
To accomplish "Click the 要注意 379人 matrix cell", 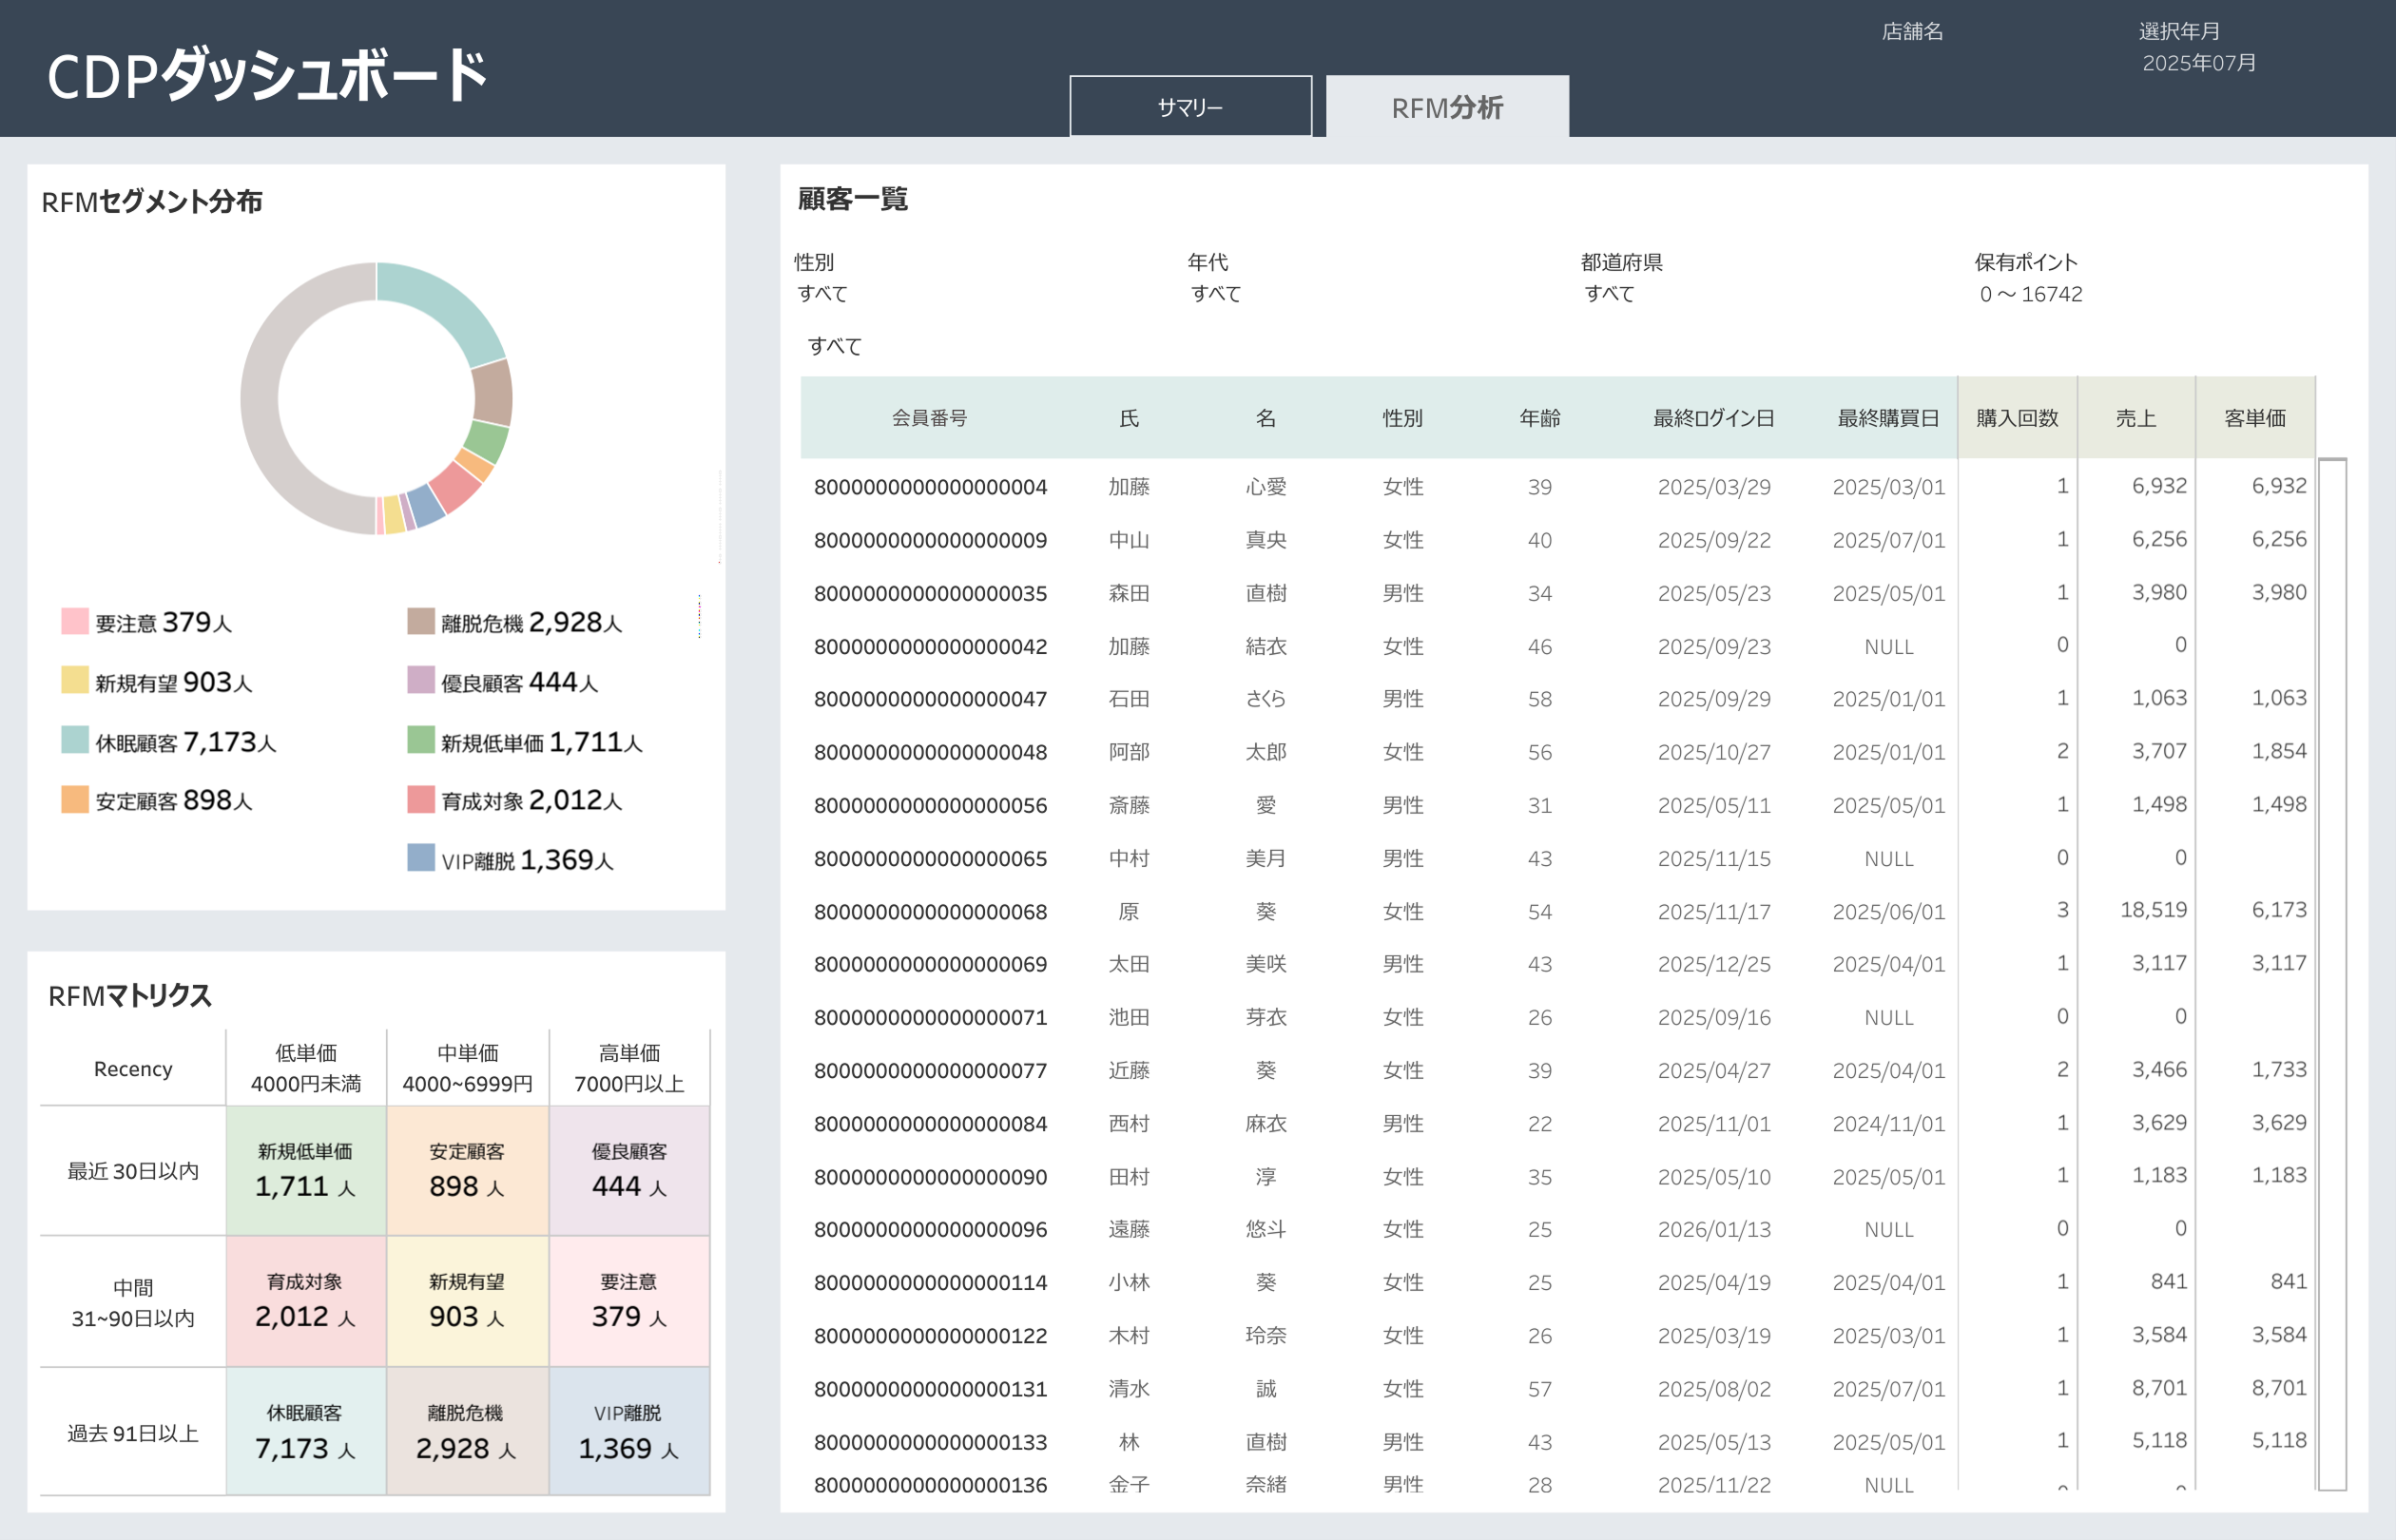I will click(x=629, y=1302).
